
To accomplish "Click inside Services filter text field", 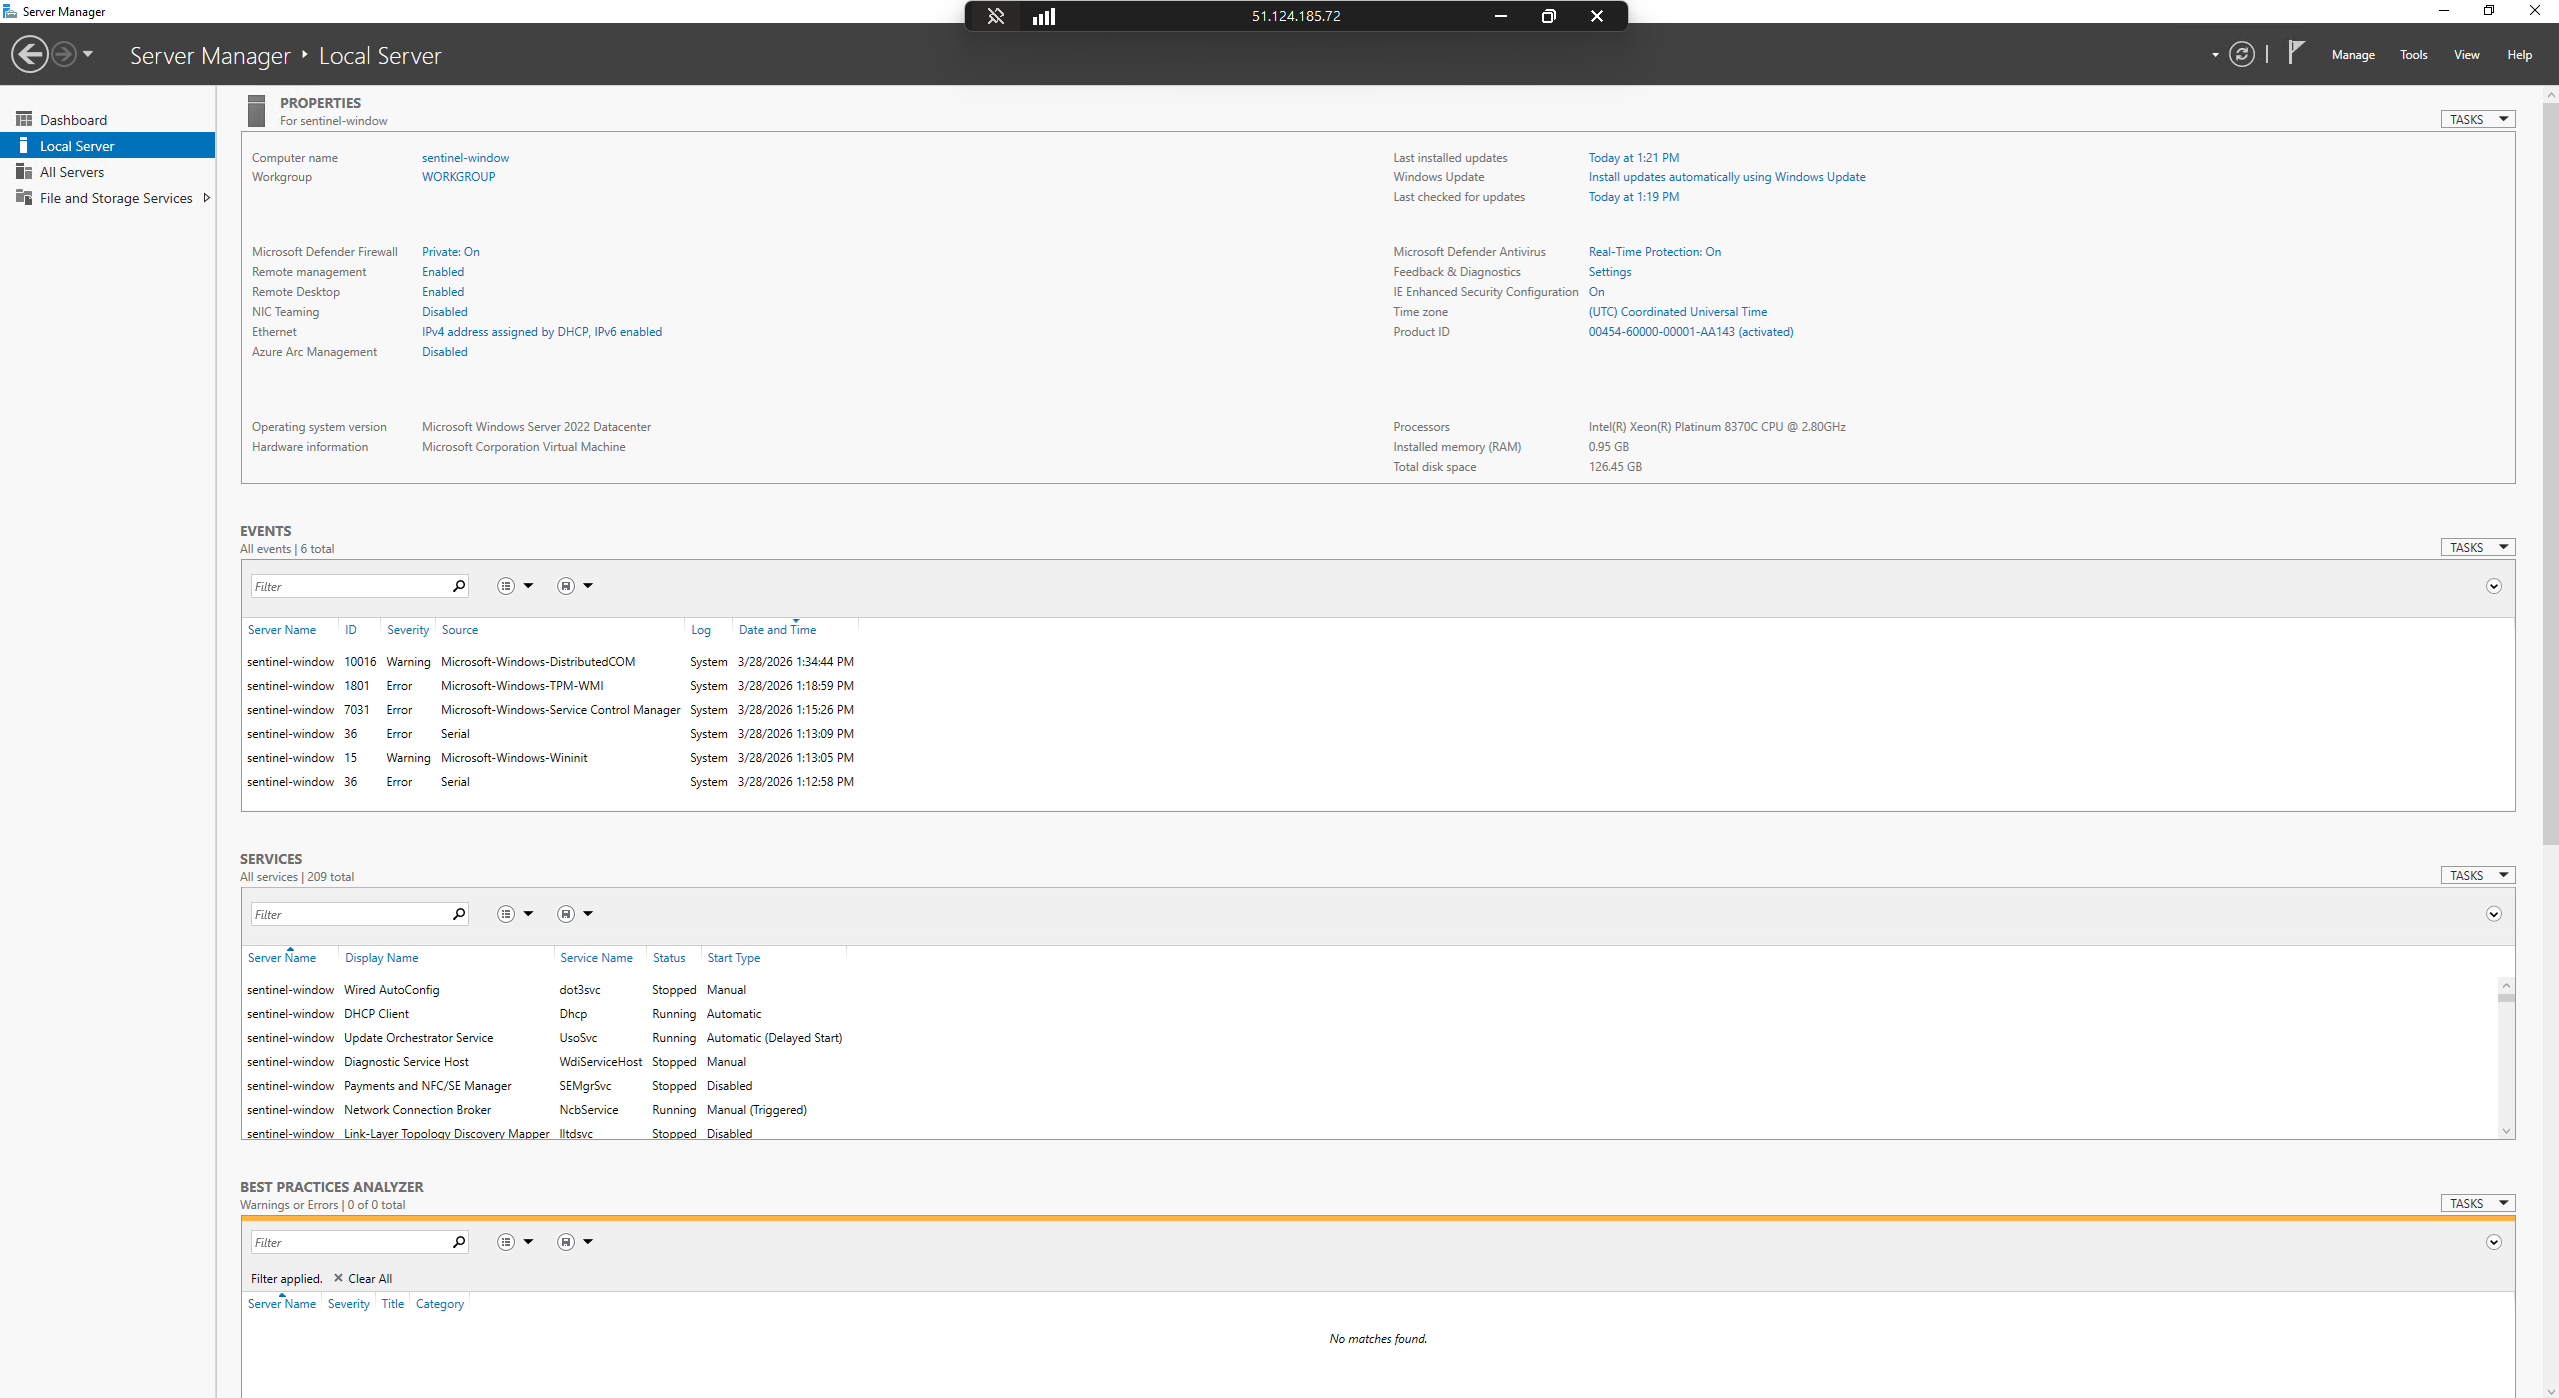I will click(x=348, y=914).
